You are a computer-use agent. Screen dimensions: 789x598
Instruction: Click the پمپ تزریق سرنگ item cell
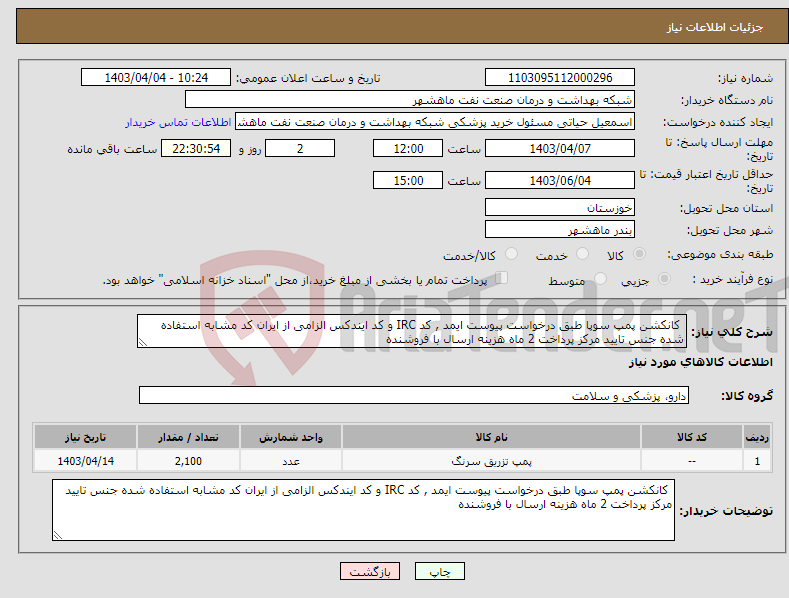(x=491, y=461)
